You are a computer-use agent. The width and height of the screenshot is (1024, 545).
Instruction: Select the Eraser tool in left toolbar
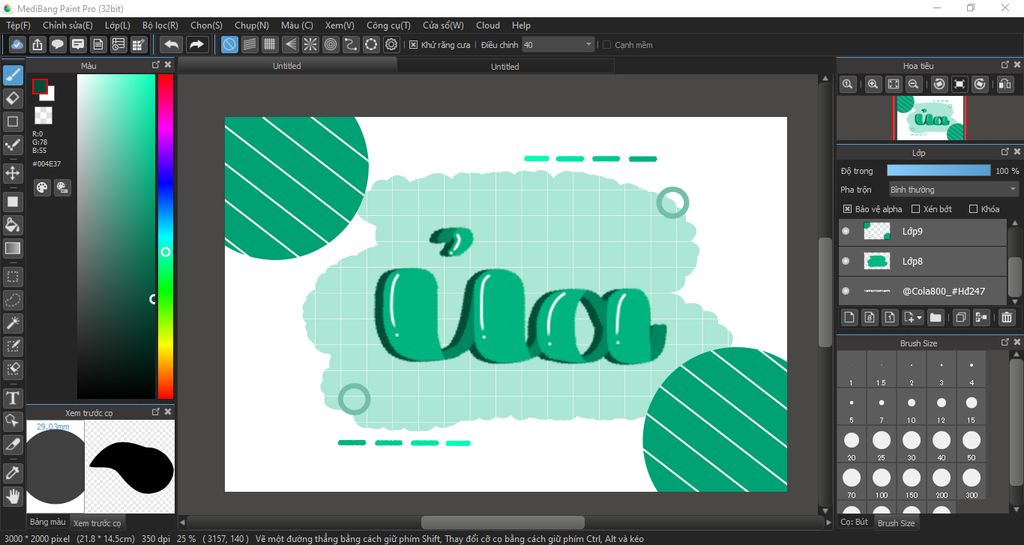[x=13, y=98]
